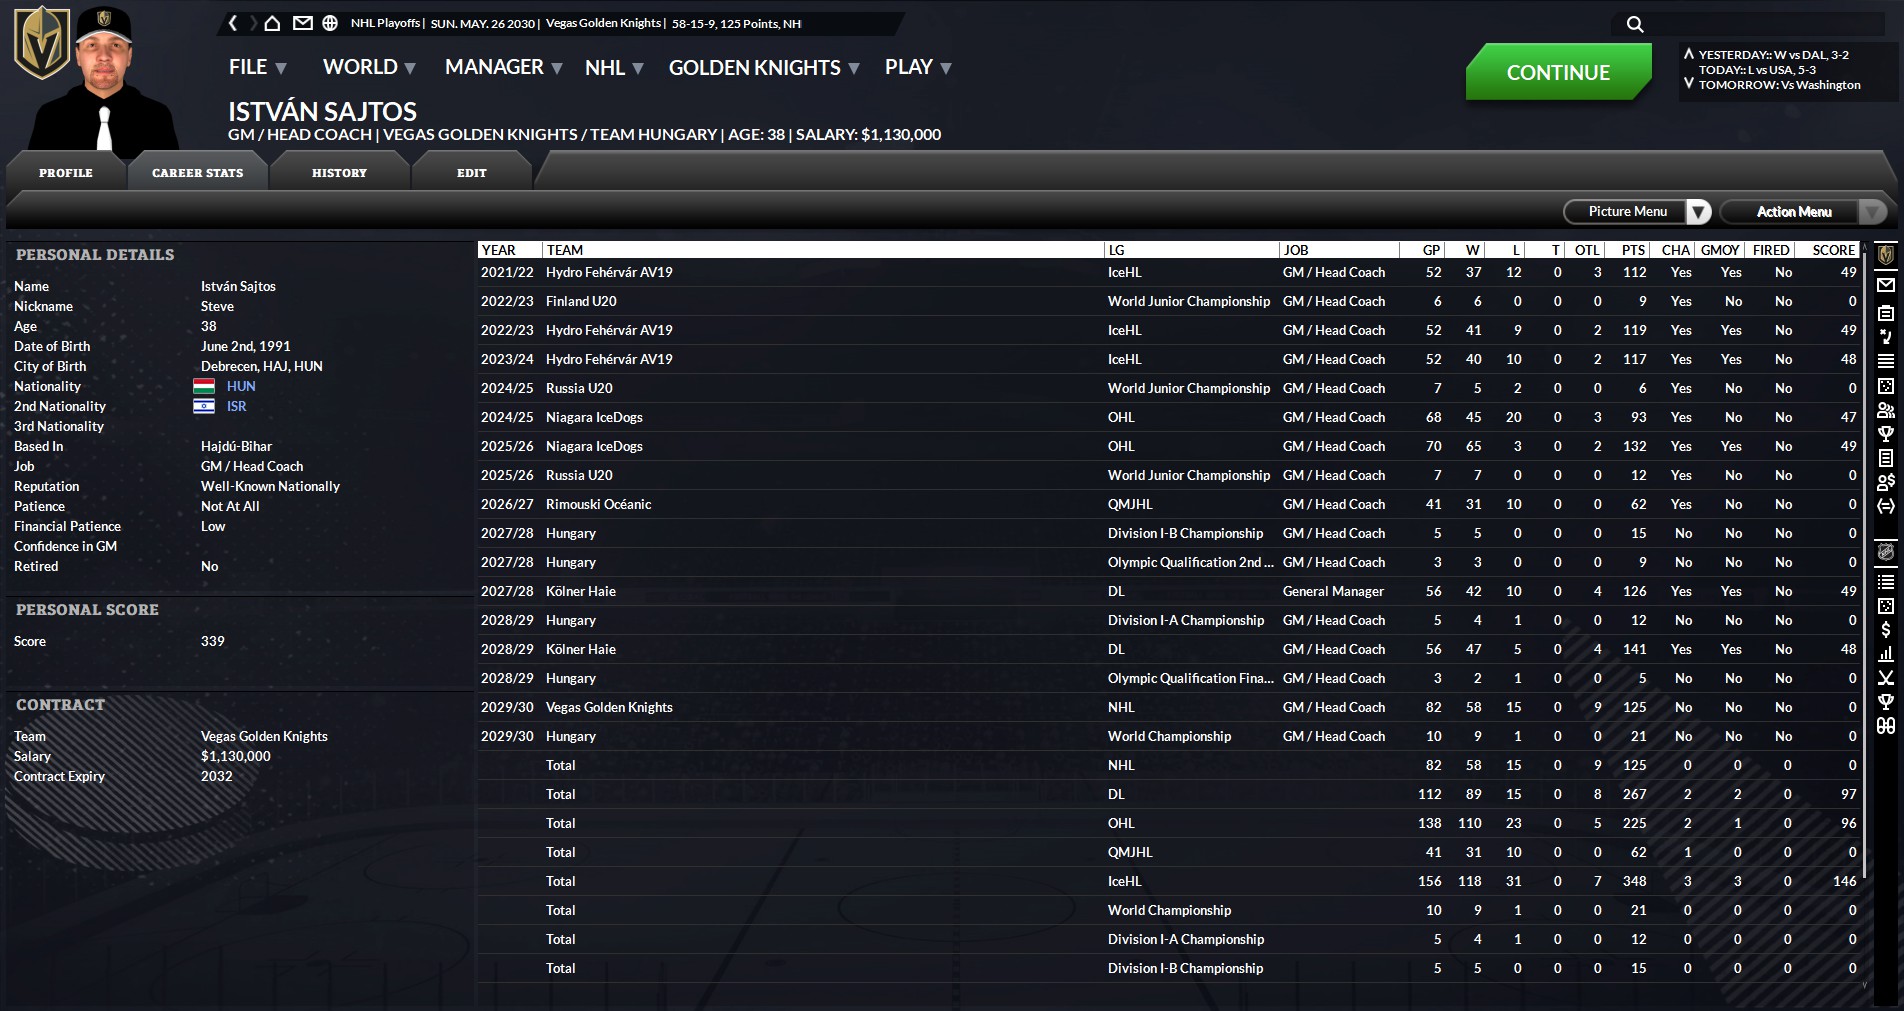
Task: Click the IceHL Total row
Action: tap(1168, 881)
